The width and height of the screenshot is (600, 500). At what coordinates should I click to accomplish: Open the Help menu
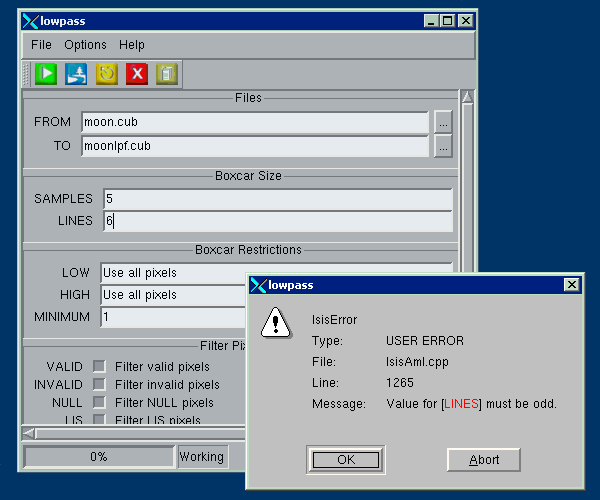coord(132,45)
